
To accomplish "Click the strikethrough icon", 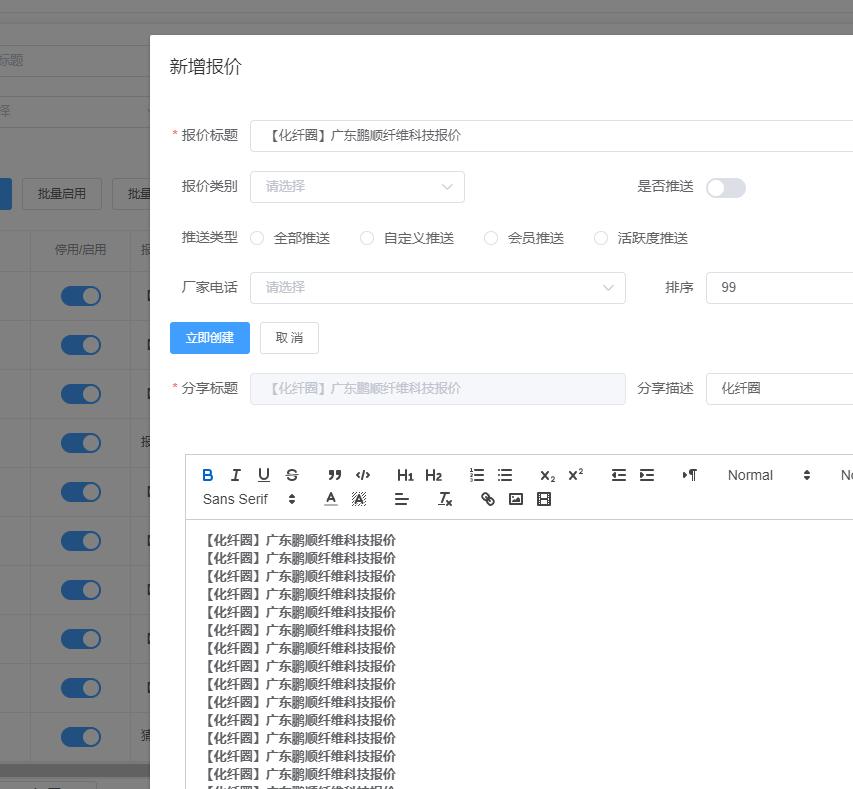I will coord(292,475).
